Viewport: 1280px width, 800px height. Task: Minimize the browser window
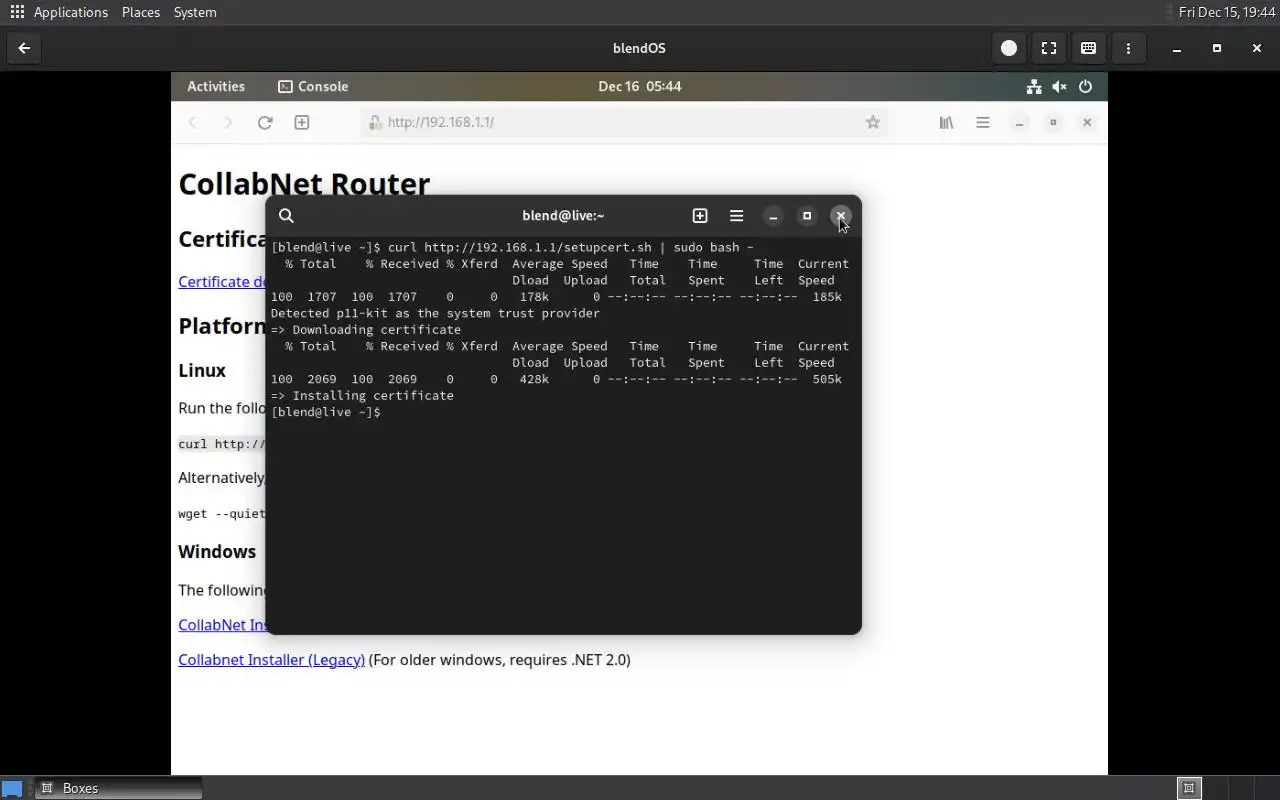point(1019,122)
